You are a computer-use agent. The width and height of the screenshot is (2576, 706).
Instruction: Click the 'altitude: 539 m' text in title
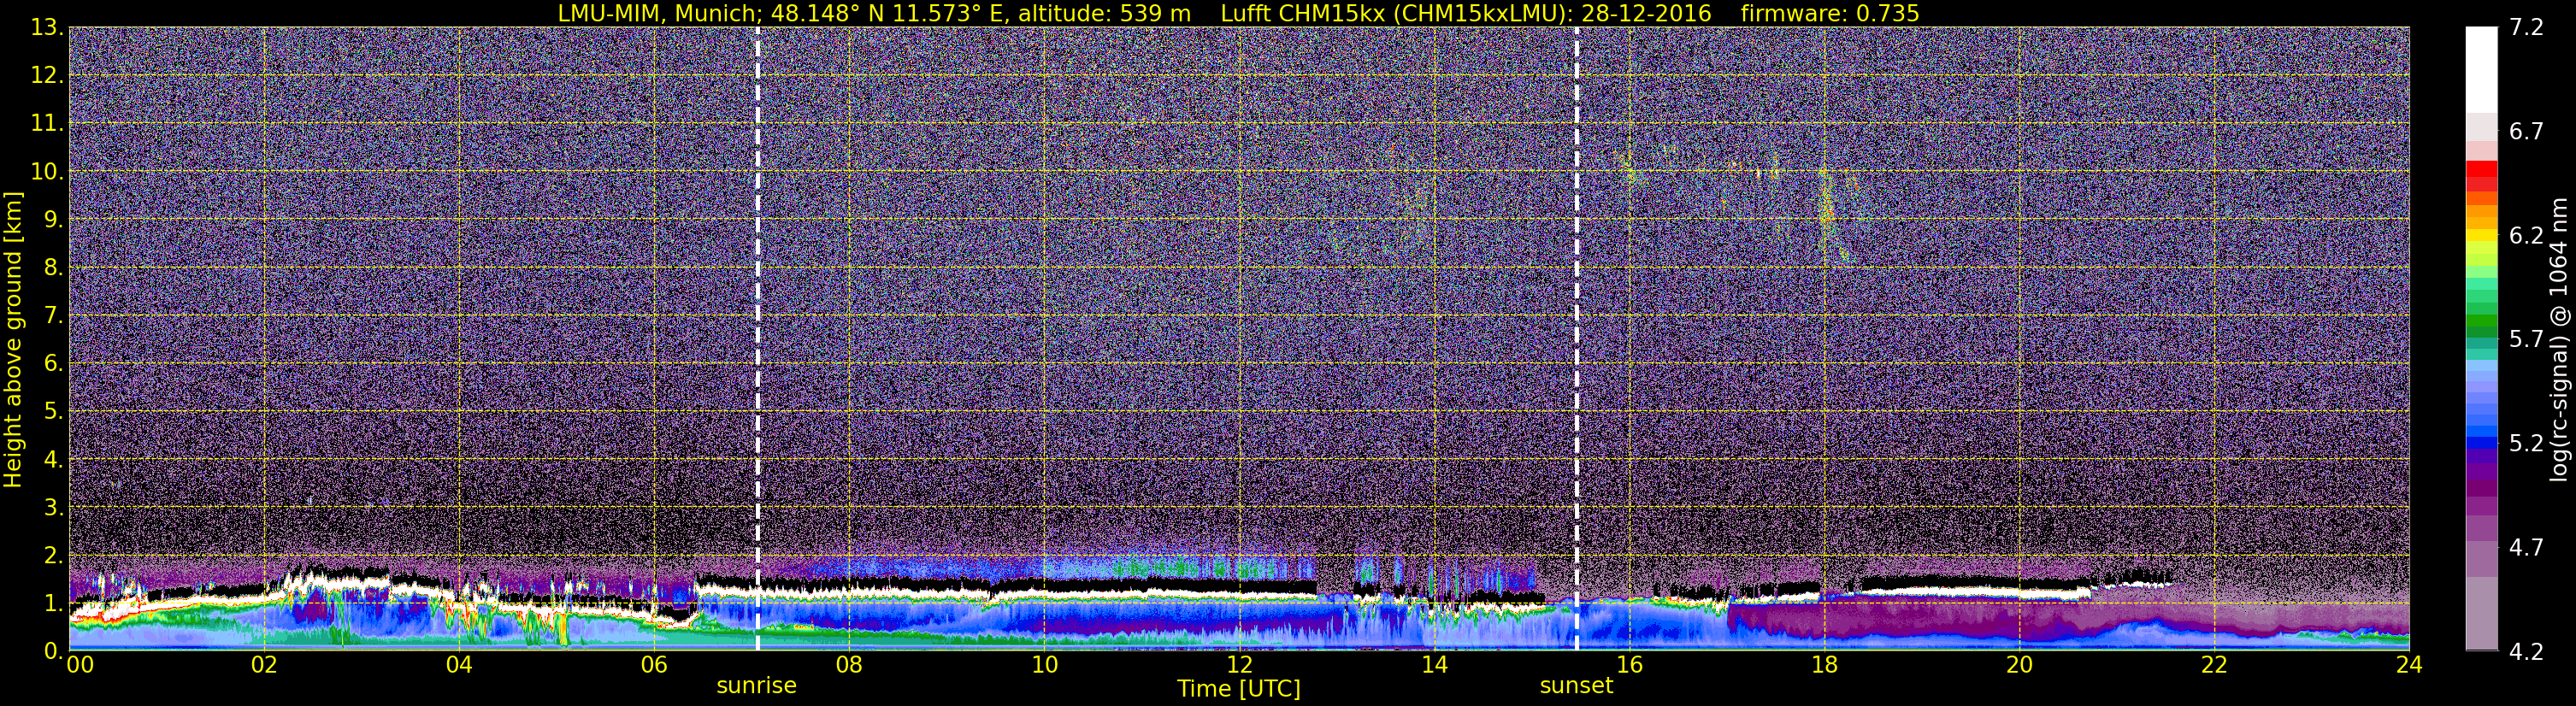click(1104, 13)
